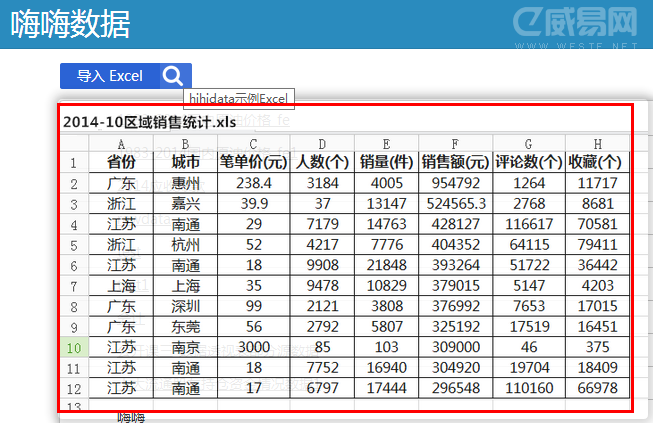Click the 销量(件) header cell
The image size is (653, 423).
tap(386, 162)
